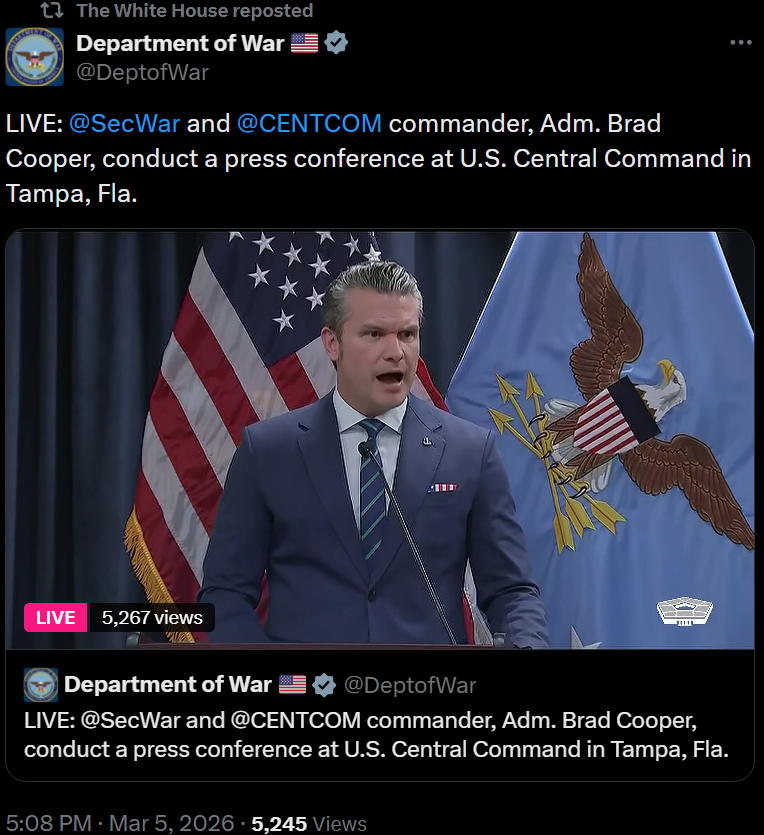Click the quoted tweet's small avatar

pos(40,685)
